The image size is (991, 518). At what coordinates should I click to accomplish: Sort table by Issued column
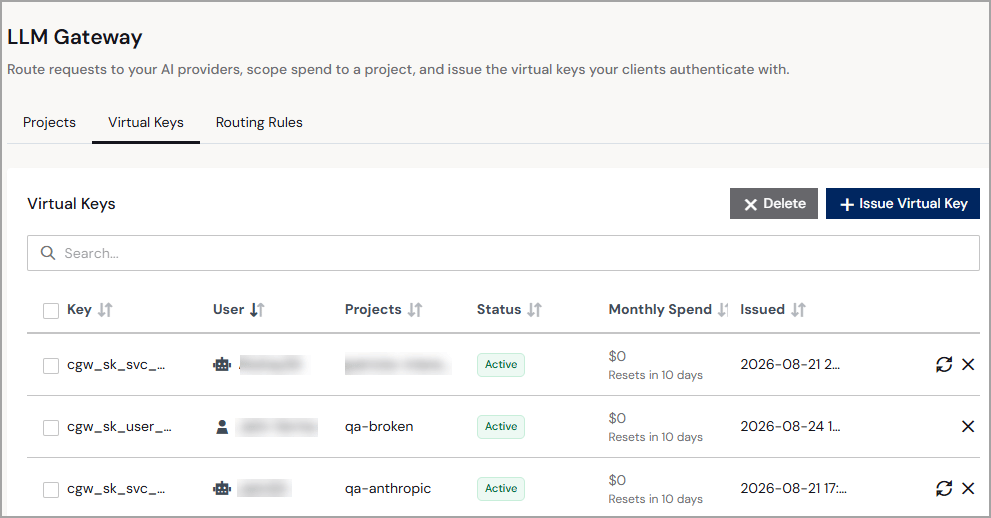coord(799,310)
